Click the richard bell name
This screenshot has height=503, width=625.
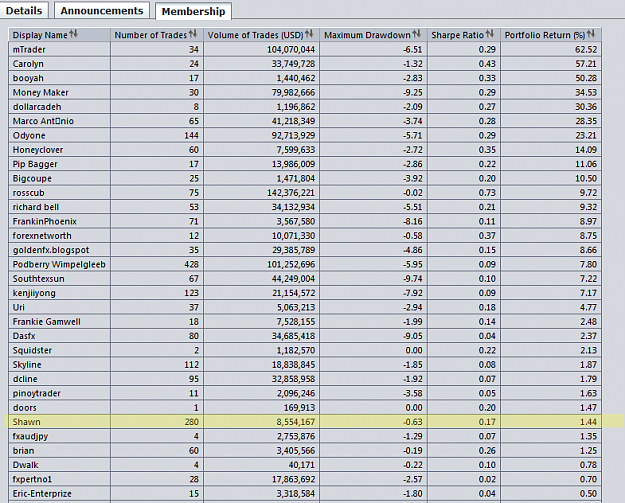(x=35, y=207)
